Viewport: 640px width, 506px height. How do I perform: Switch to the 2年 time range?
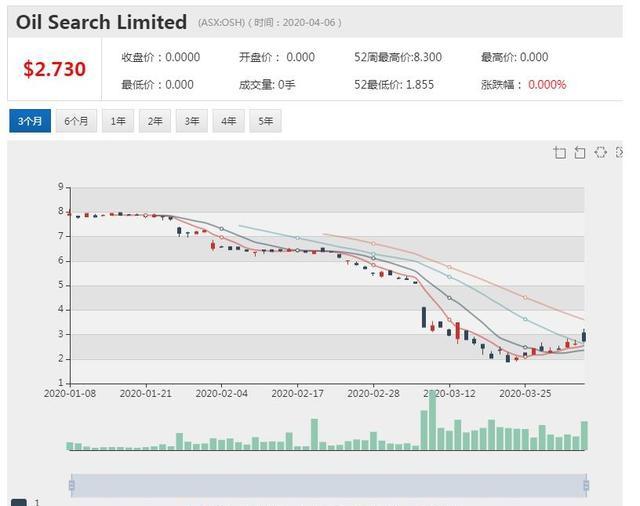155,121
